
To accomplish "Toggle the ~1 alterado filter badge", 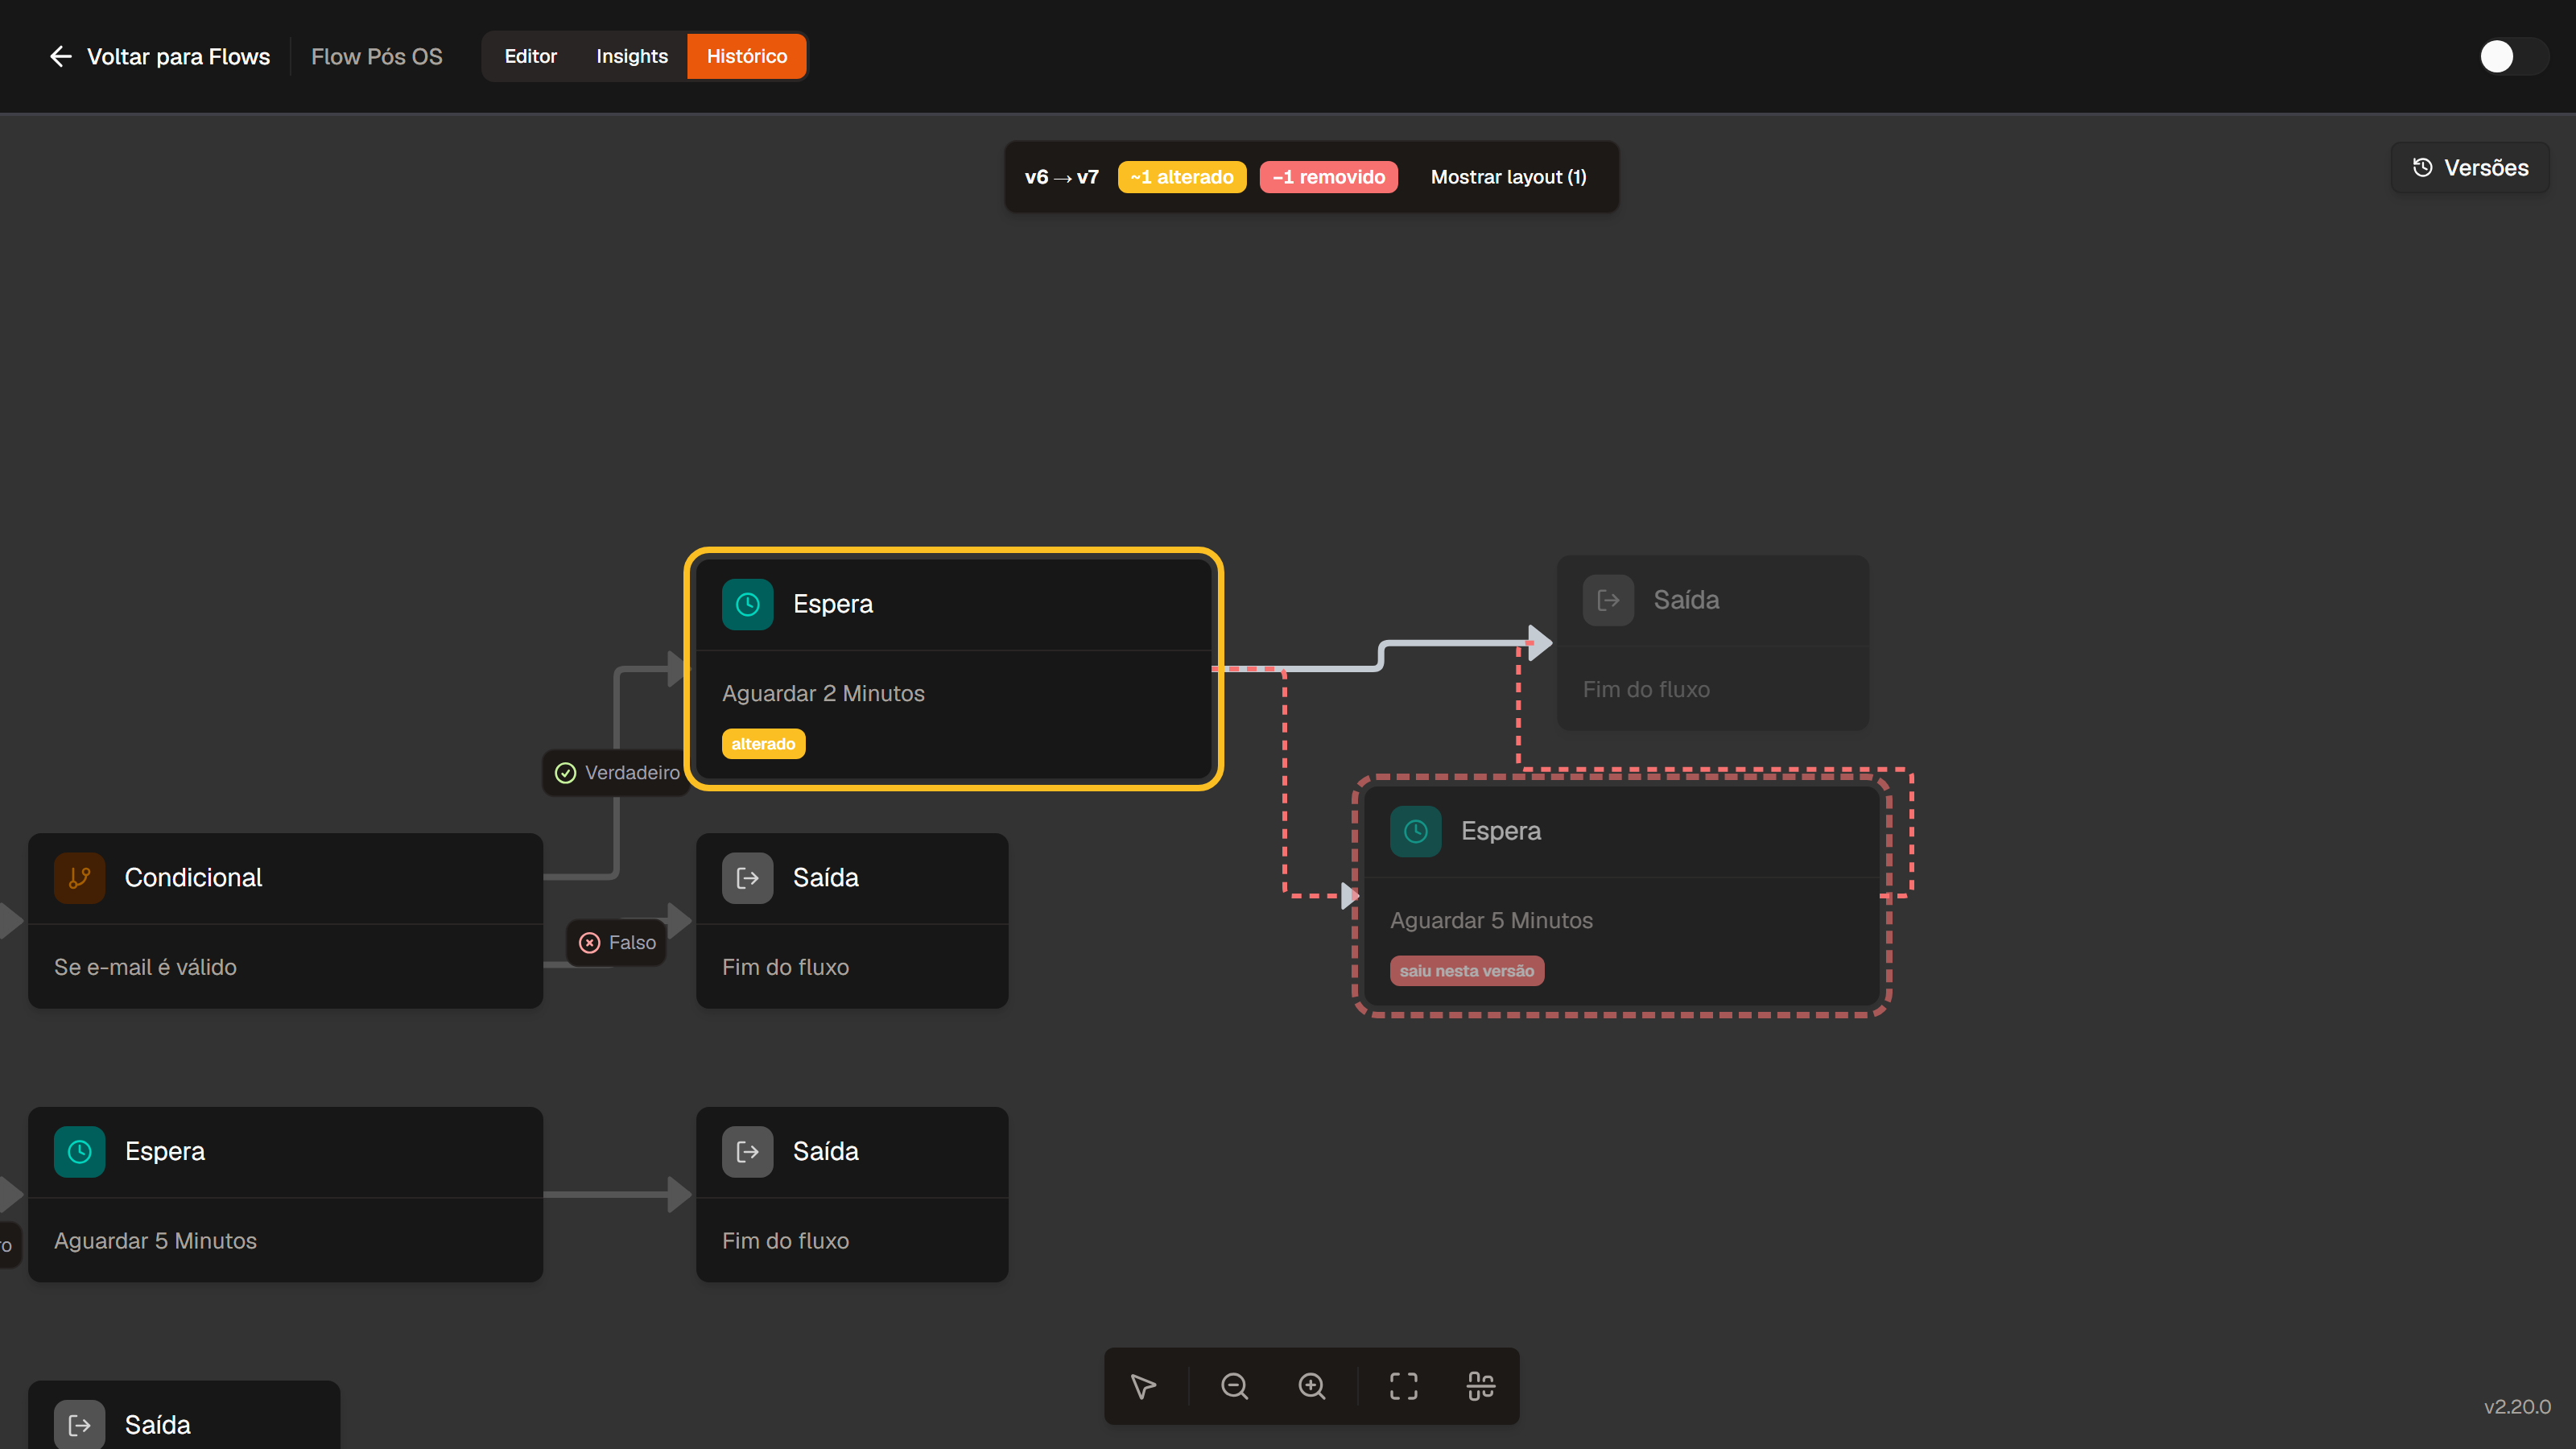I will point(1182,177).
